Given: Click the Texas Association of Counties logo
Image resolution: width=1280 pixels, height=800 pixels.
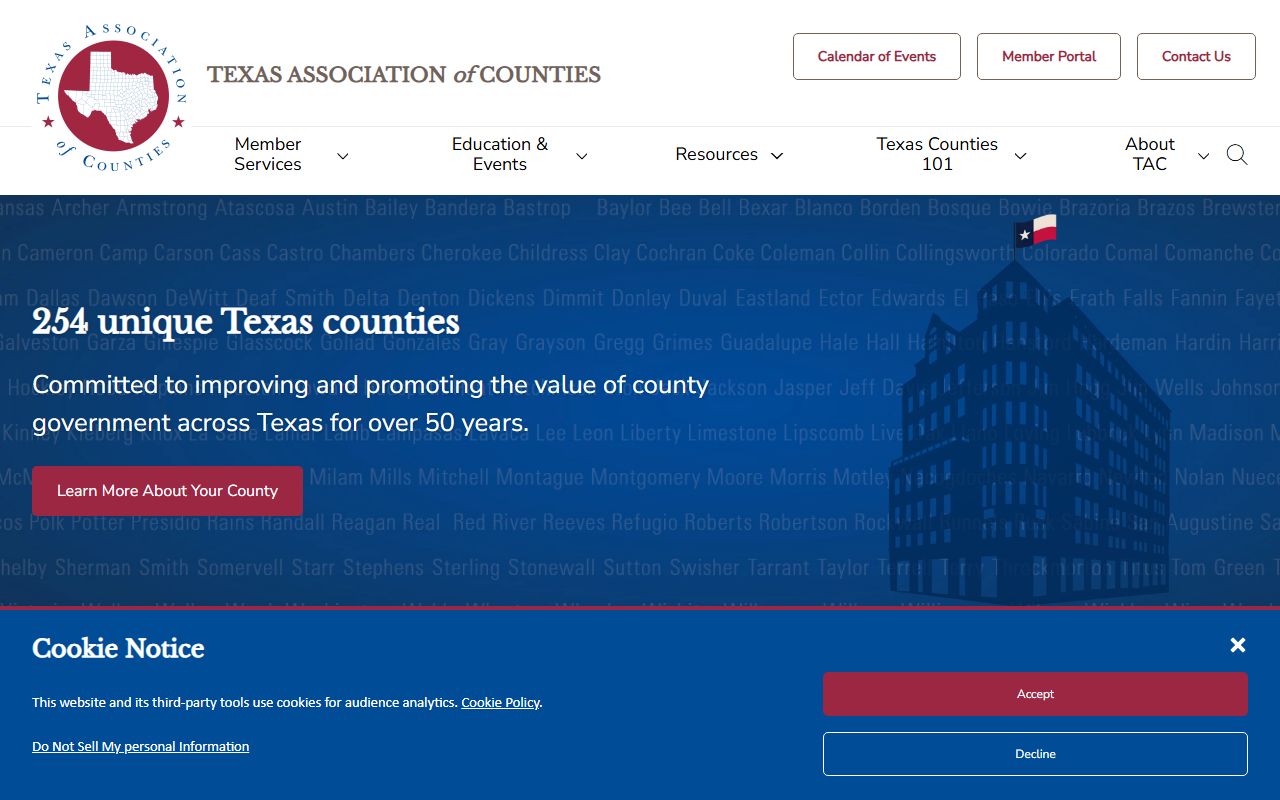Looking at the screenshot, I should pyautogui.click(x=112, y=96).
